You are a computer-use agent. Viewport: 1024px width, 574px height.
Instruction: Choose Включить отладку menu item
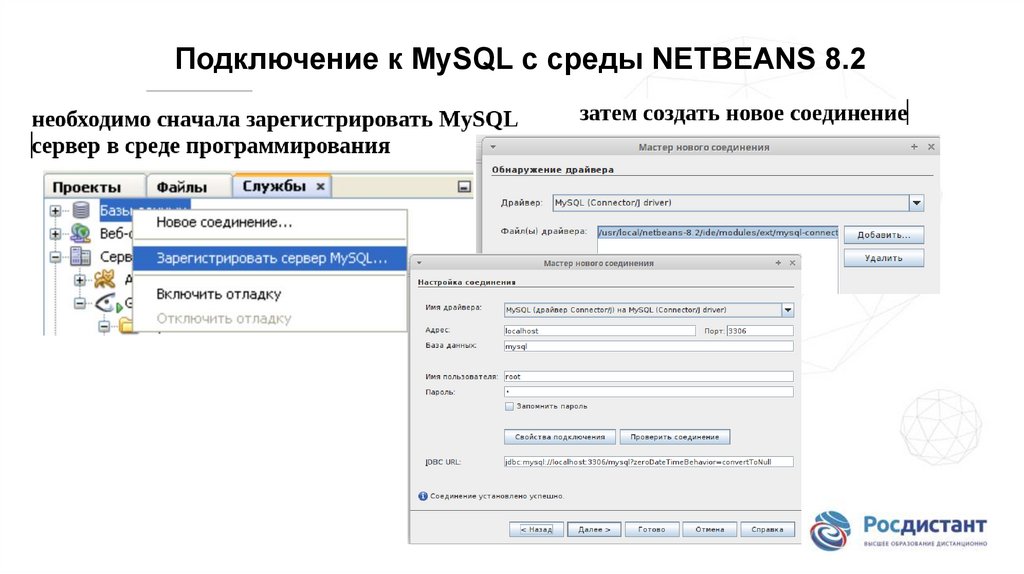(270, 295)
